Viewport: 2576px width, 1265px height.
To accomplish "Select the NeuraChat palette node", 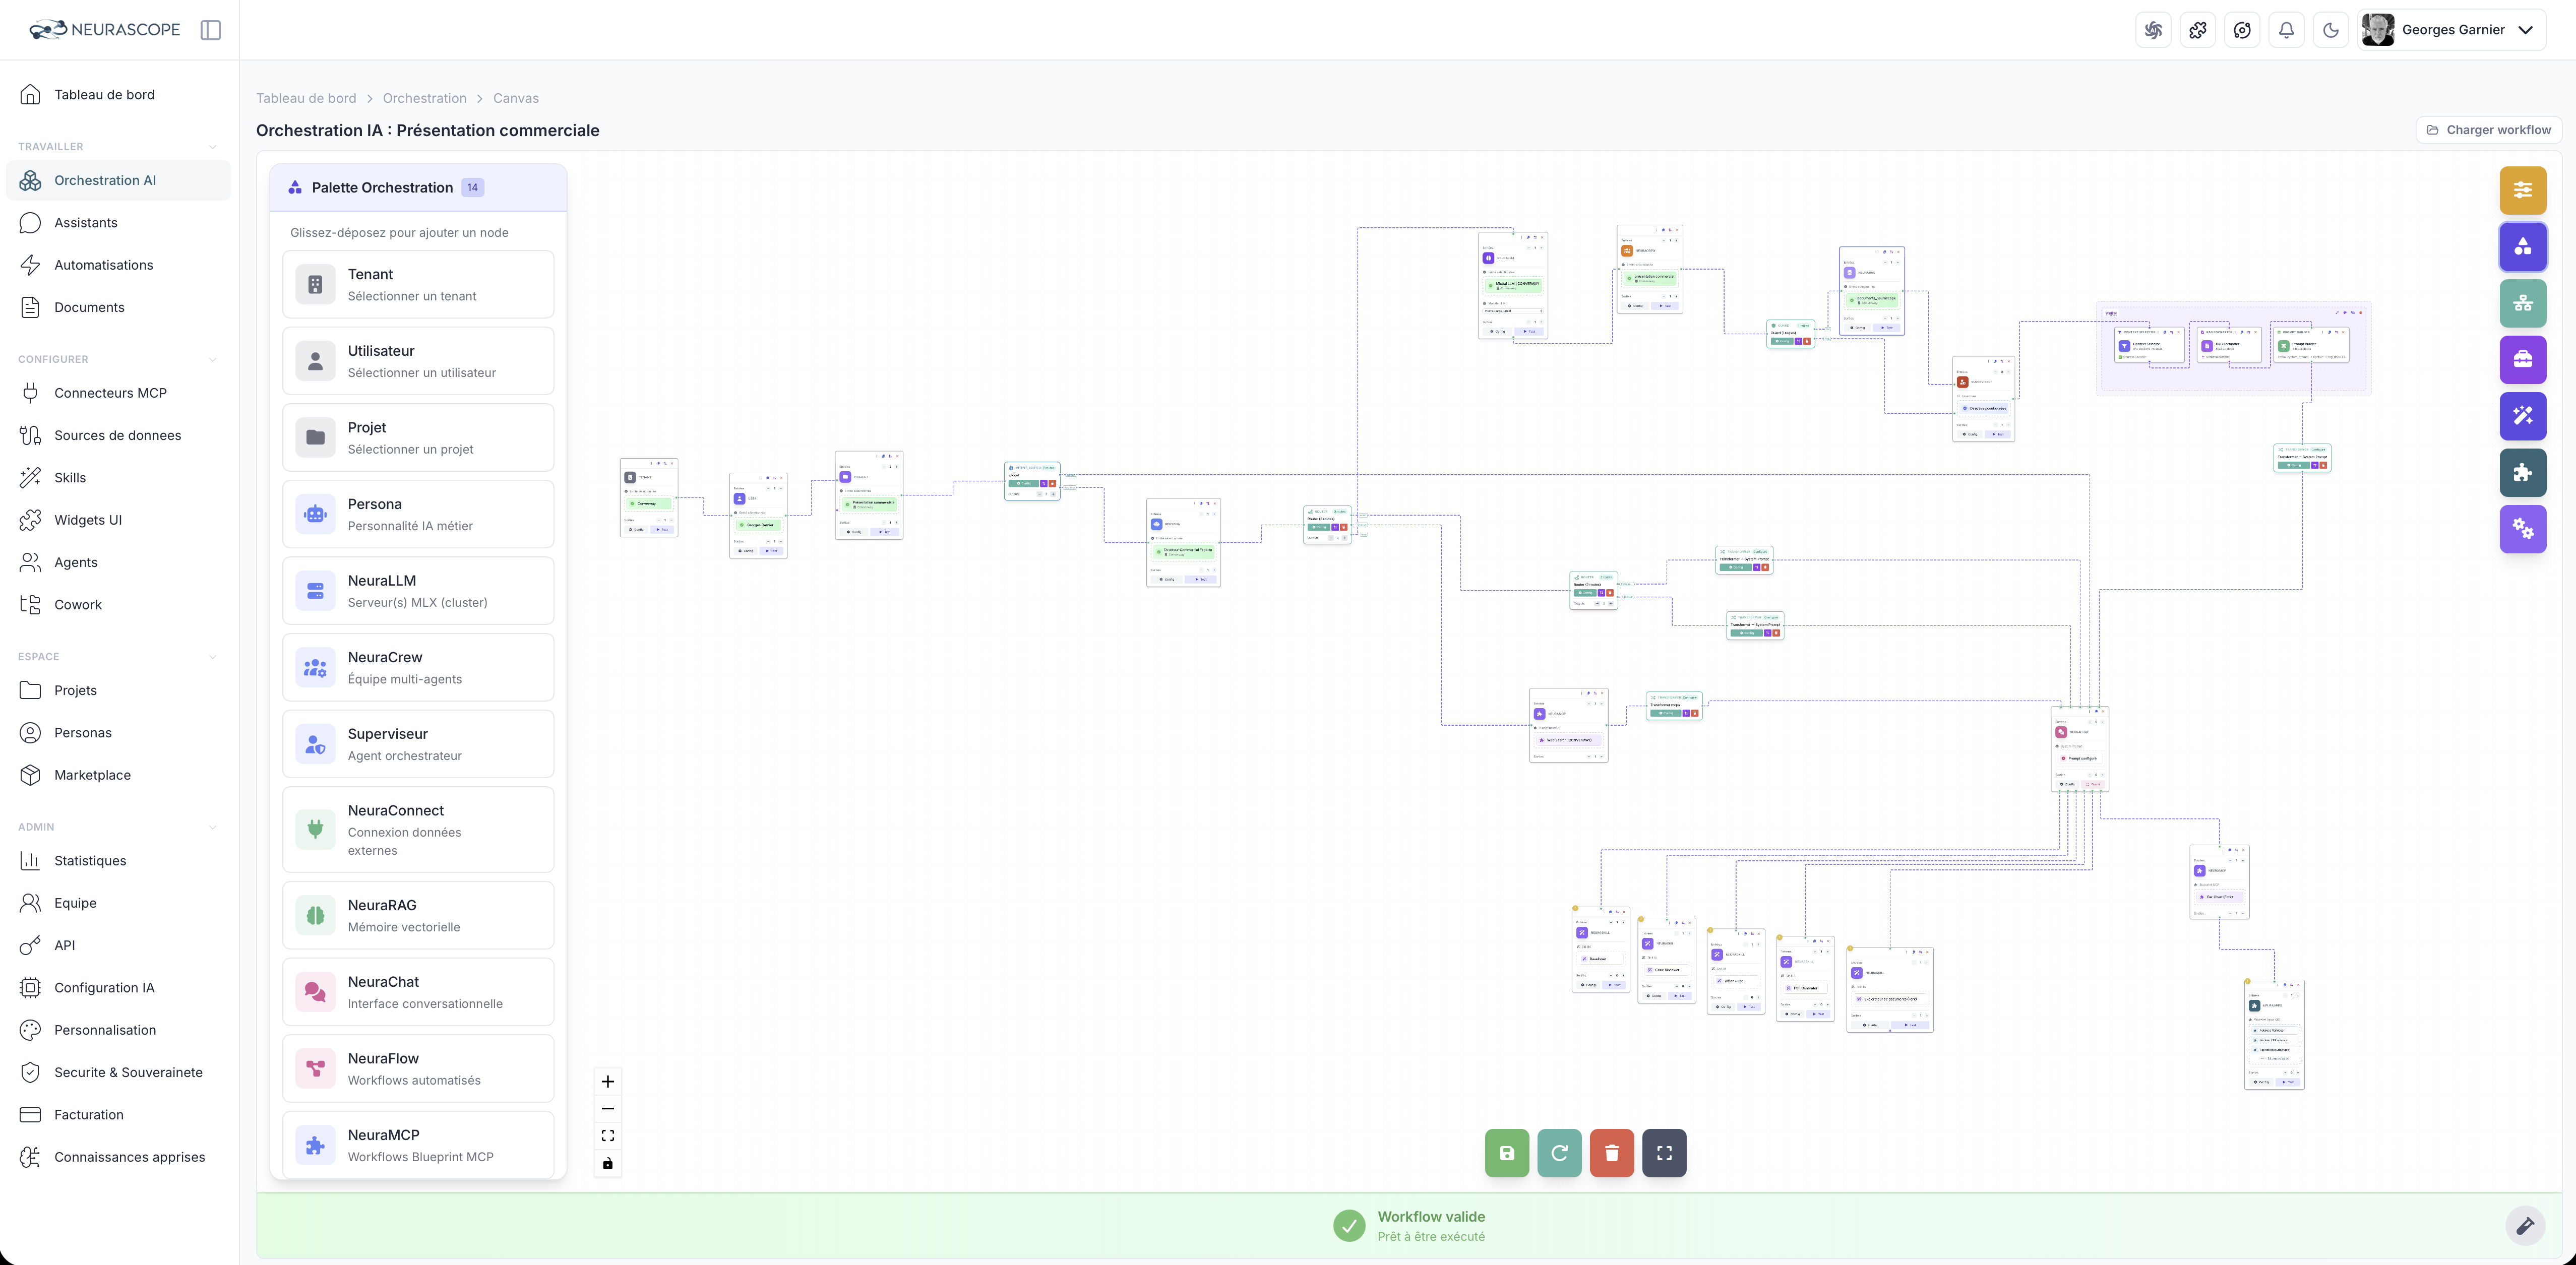I will (418, 992).
